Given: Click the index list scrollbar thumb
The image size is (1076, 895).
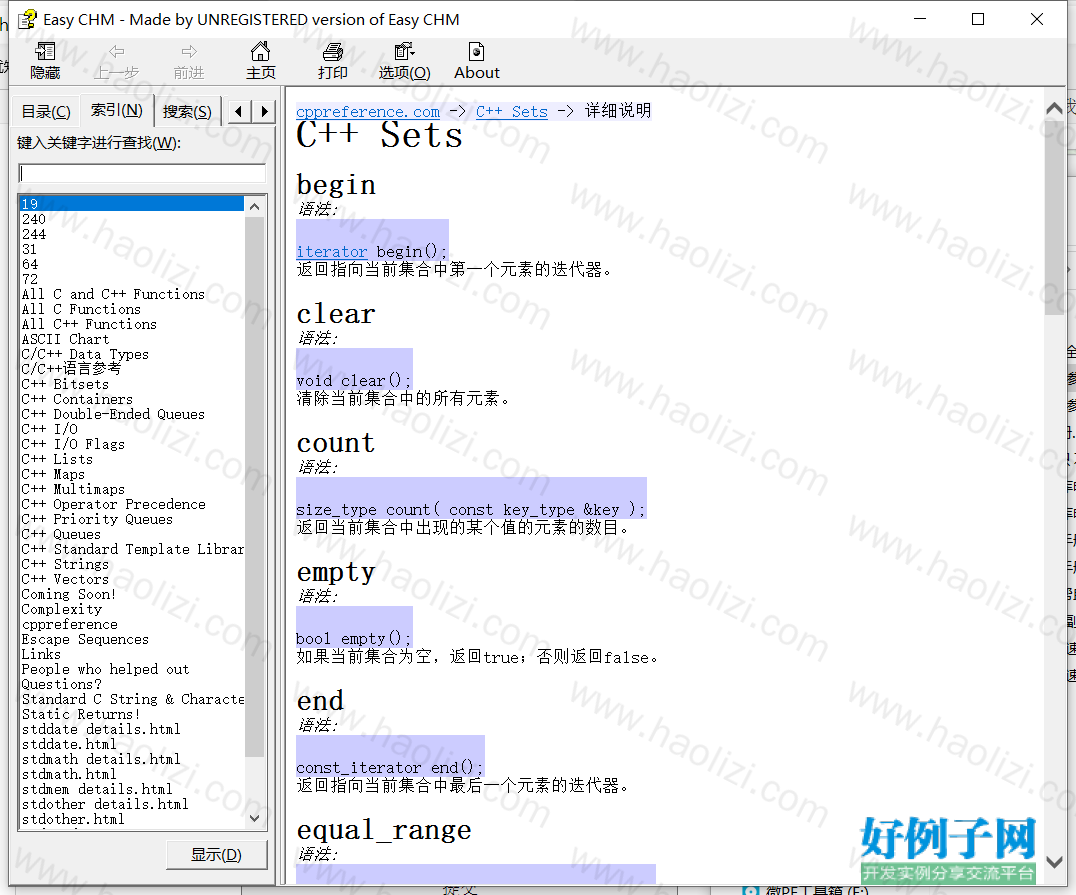Looking at the screenshot, I should (x=255, y=486).
